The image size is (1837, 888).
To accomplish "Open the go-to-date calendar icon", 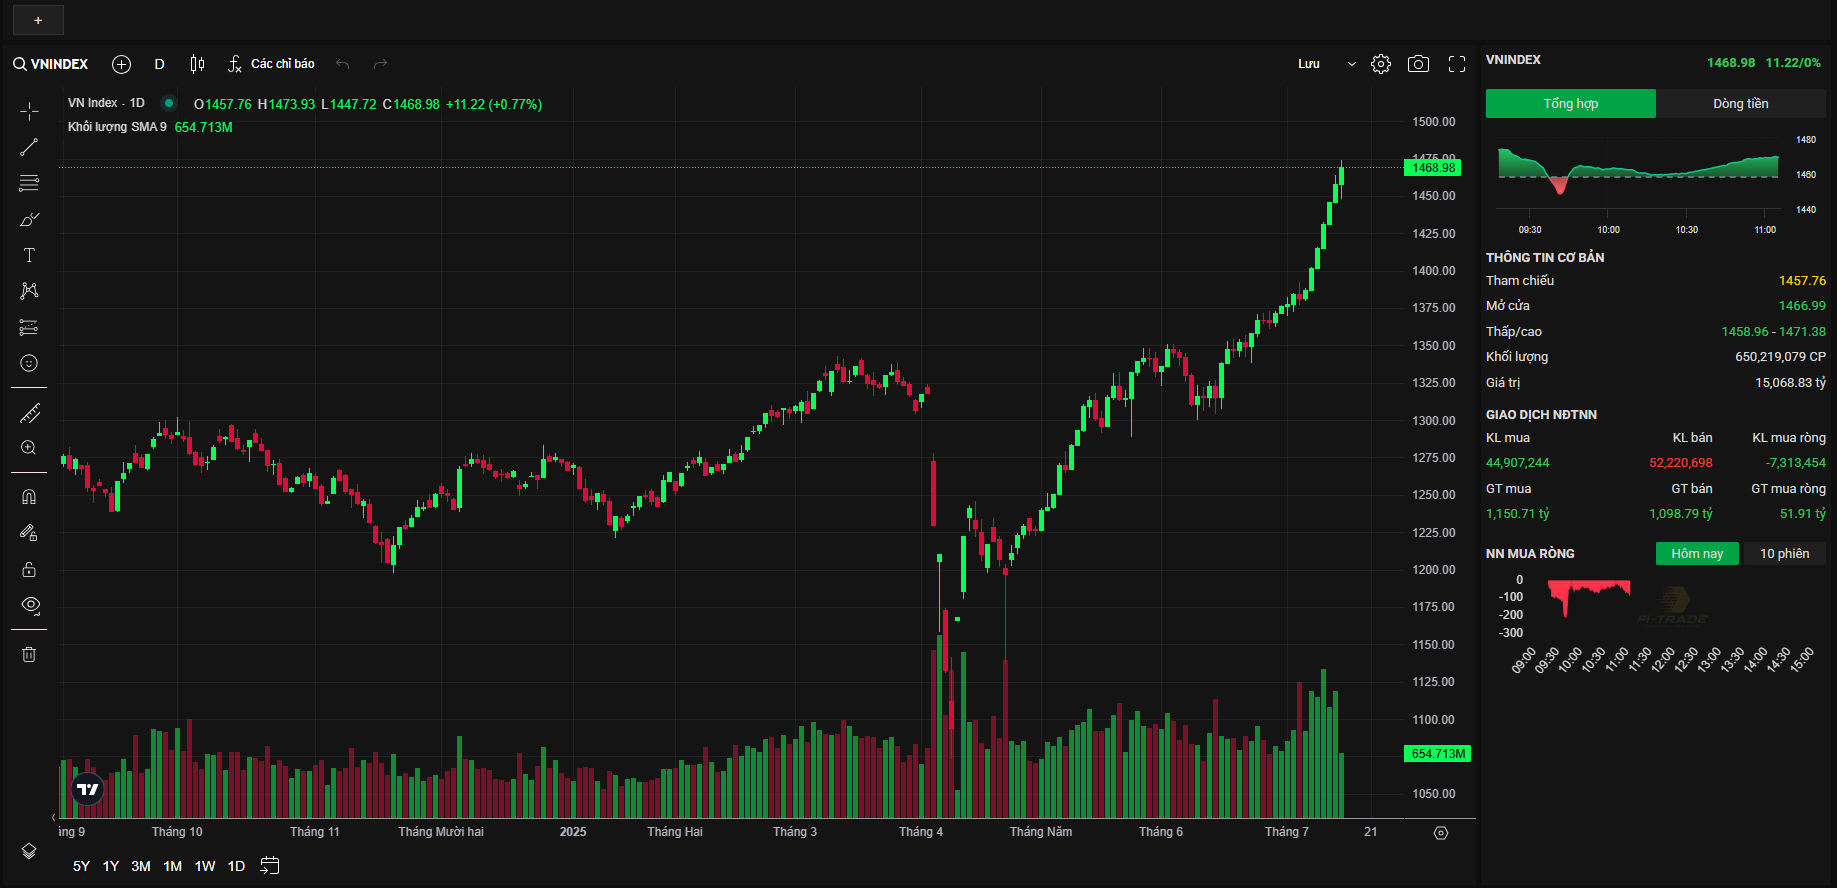I will coord(269,866).
